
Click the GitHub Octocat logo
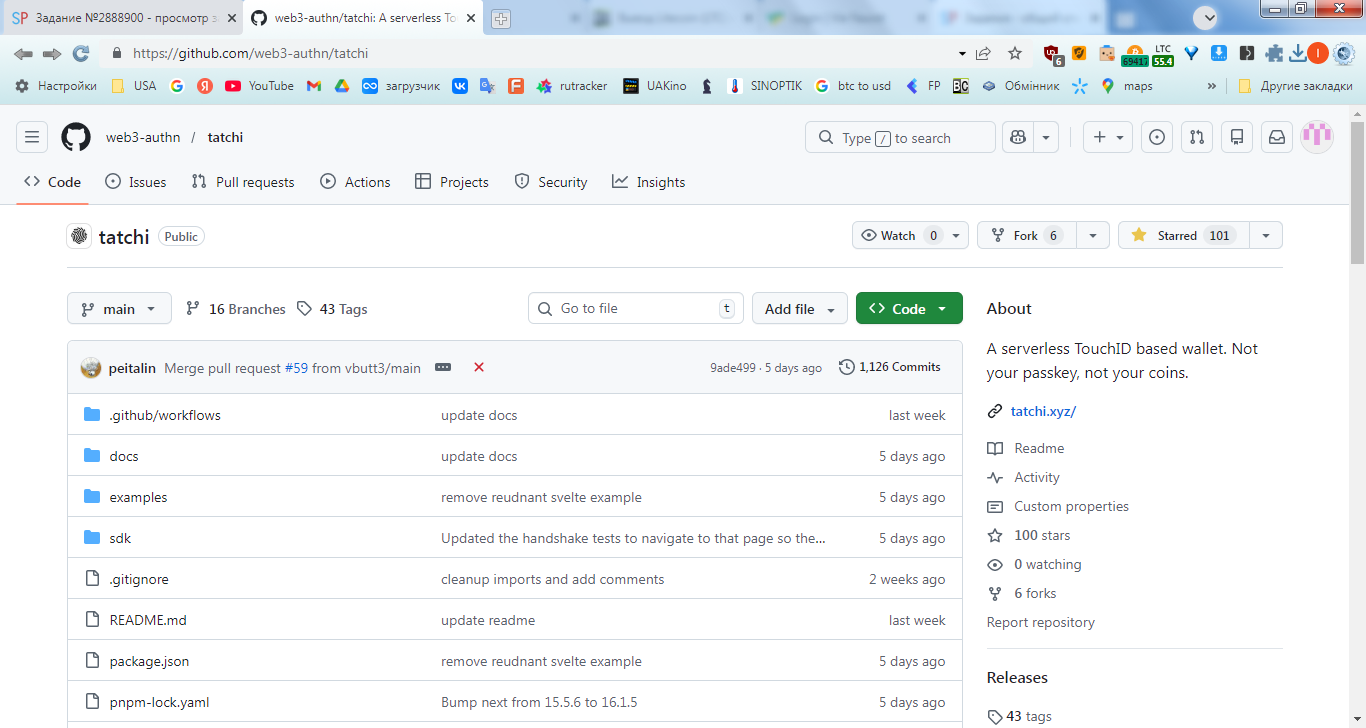(x=76, y=137)
